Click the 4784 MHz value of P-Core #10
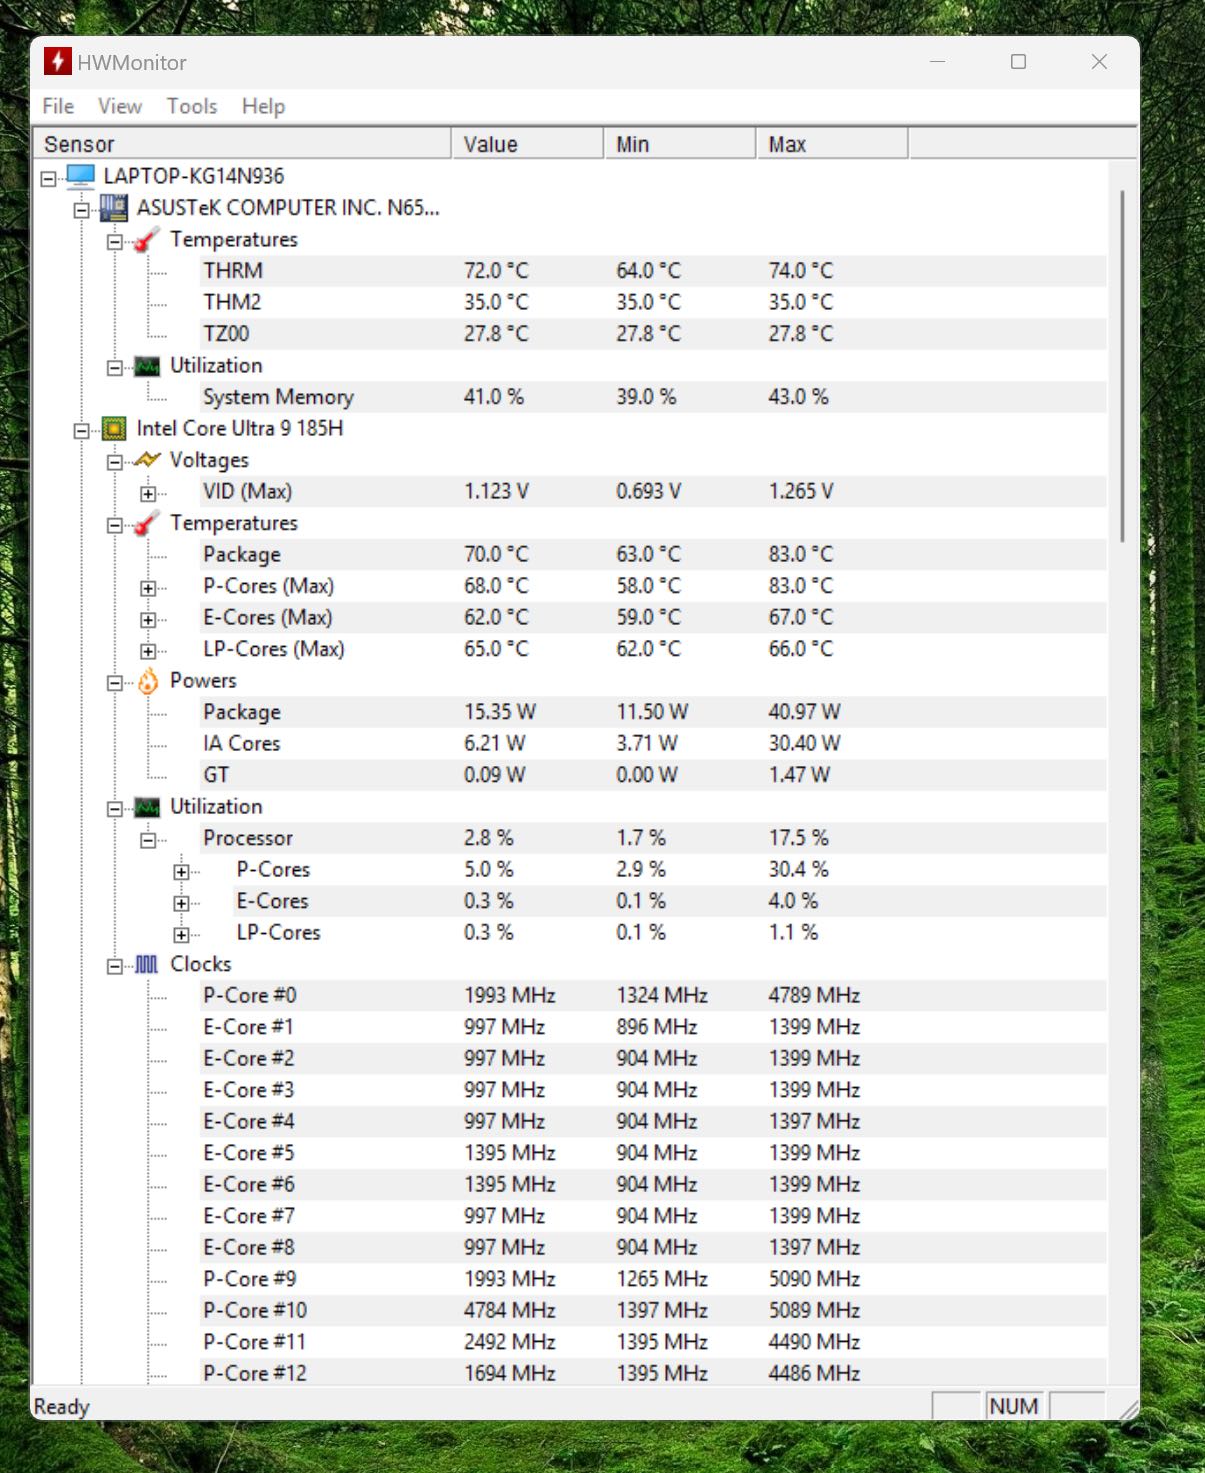The height and width of the screenshot is (1473, 1205). (x=510, y=1310)
